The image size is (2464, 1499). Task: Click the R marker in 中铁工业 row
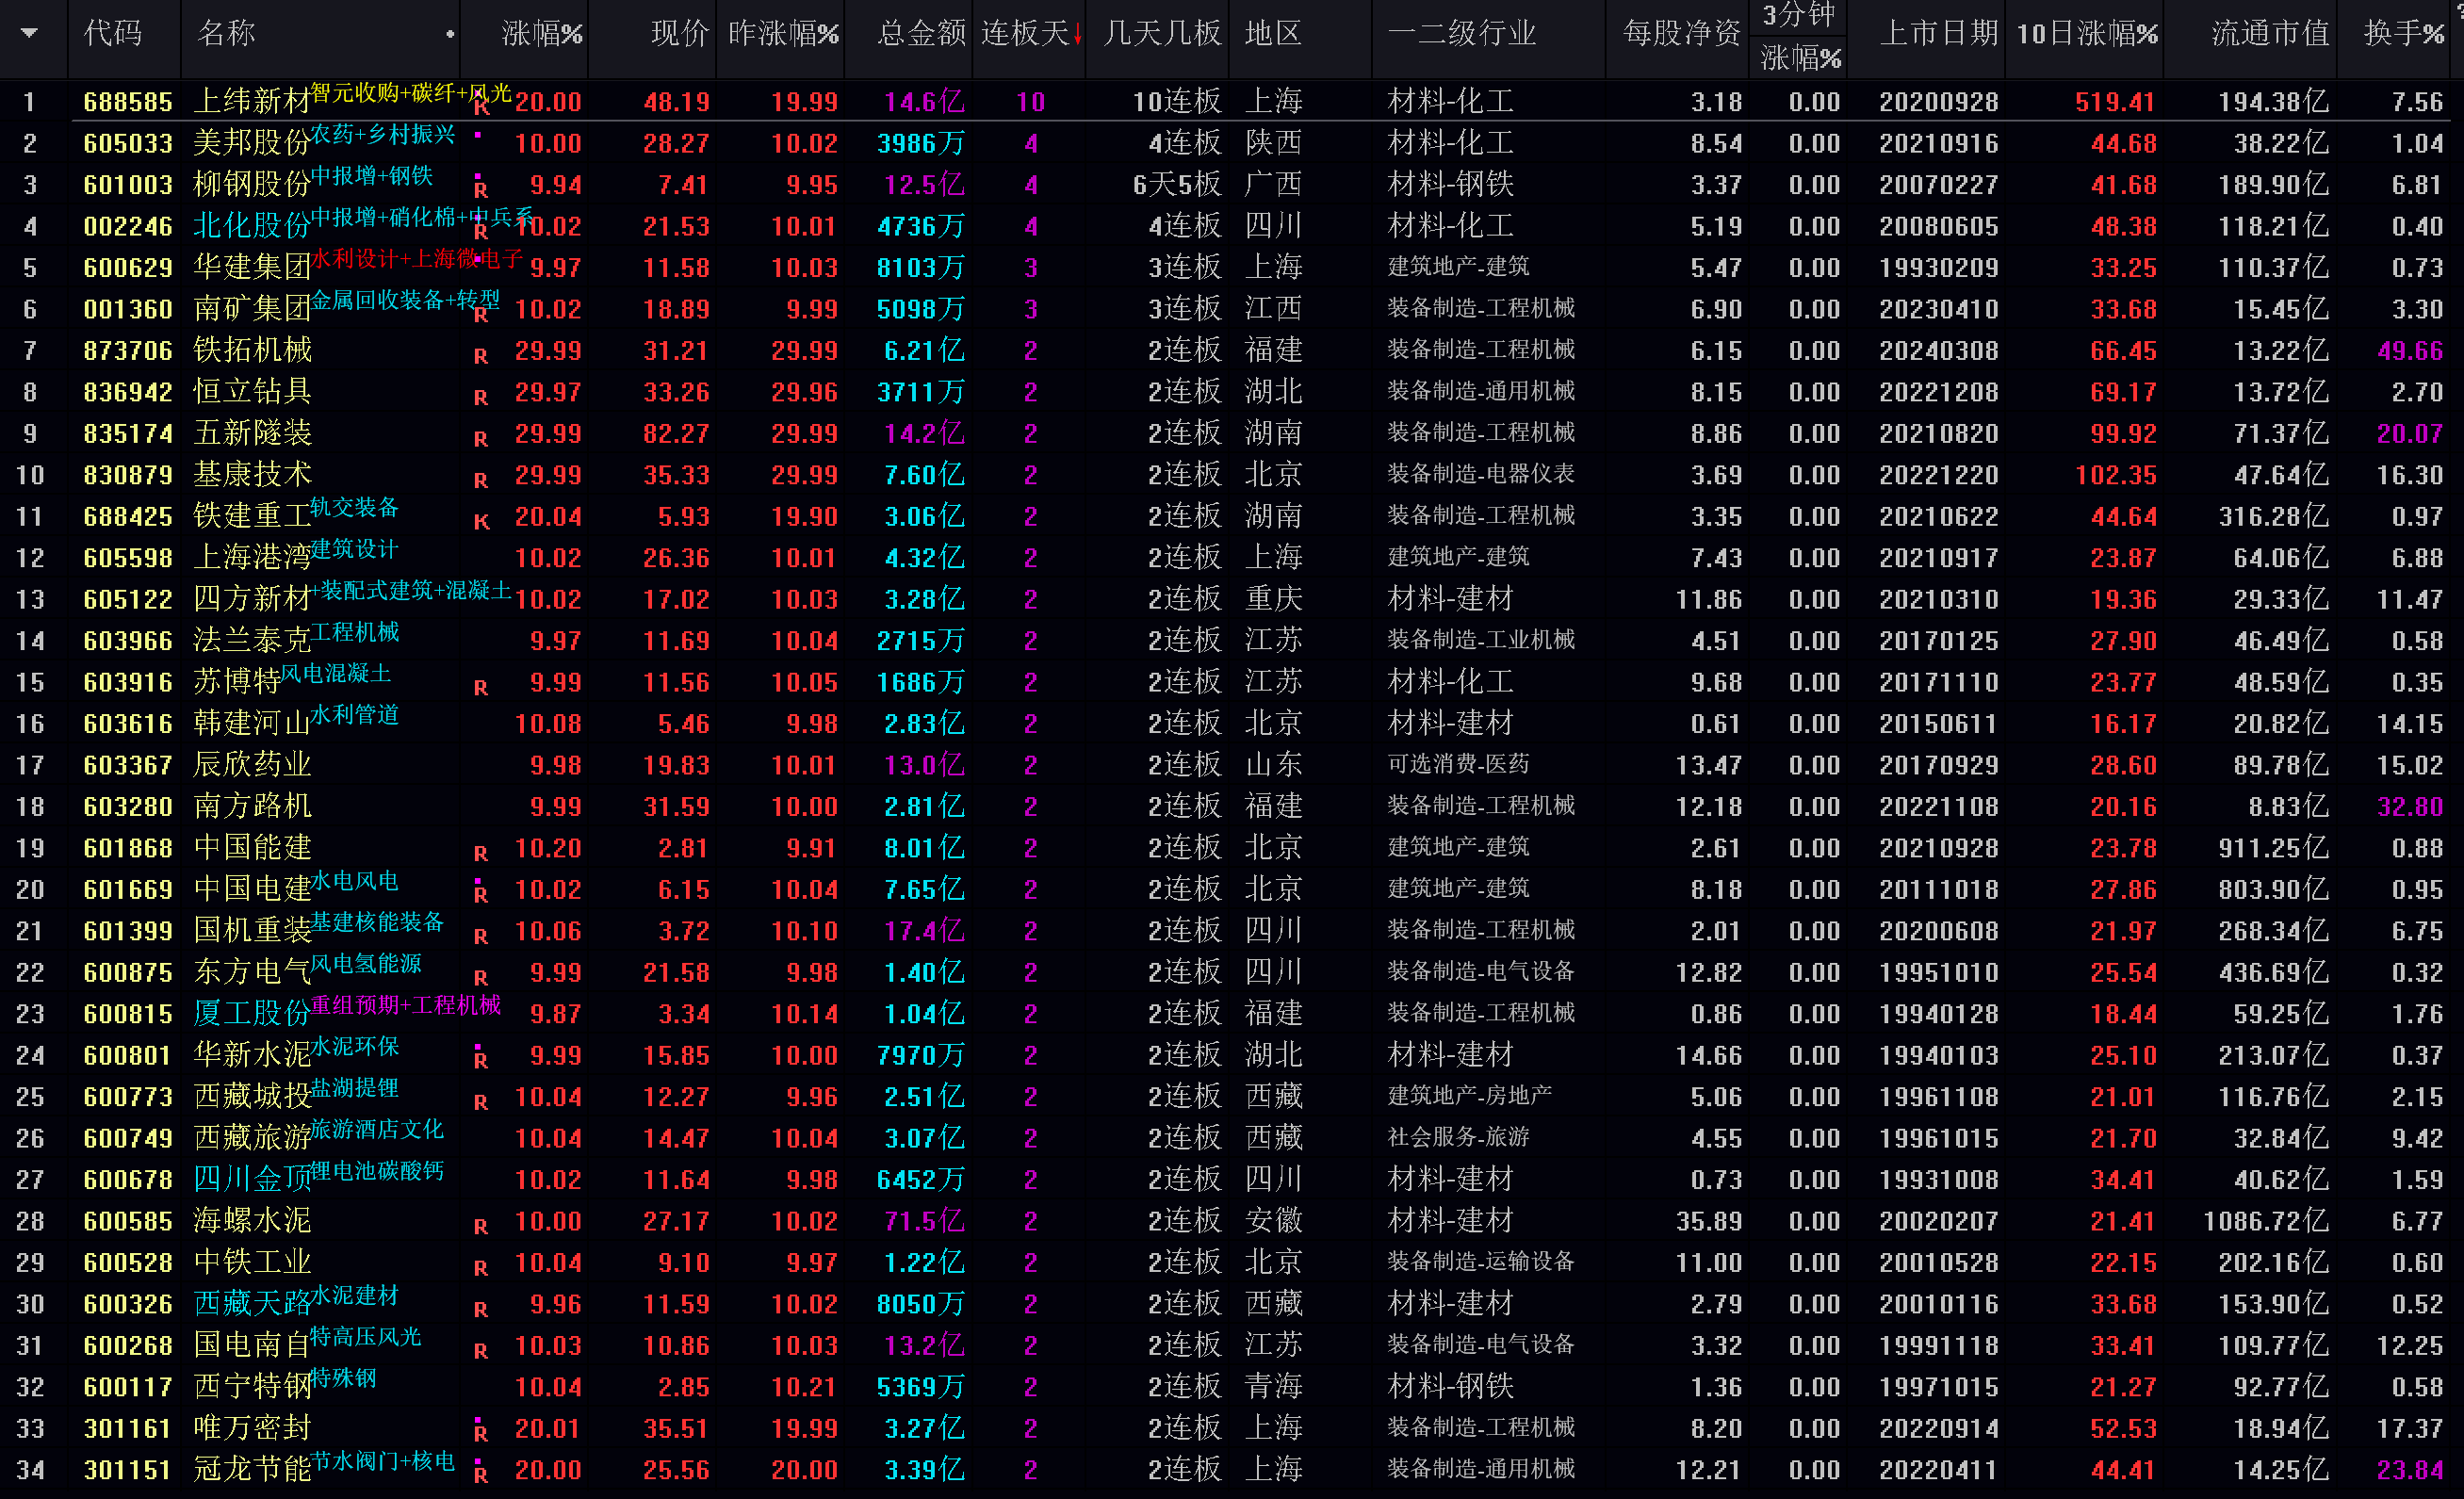pyautogui.click(x=481, y=1268)
